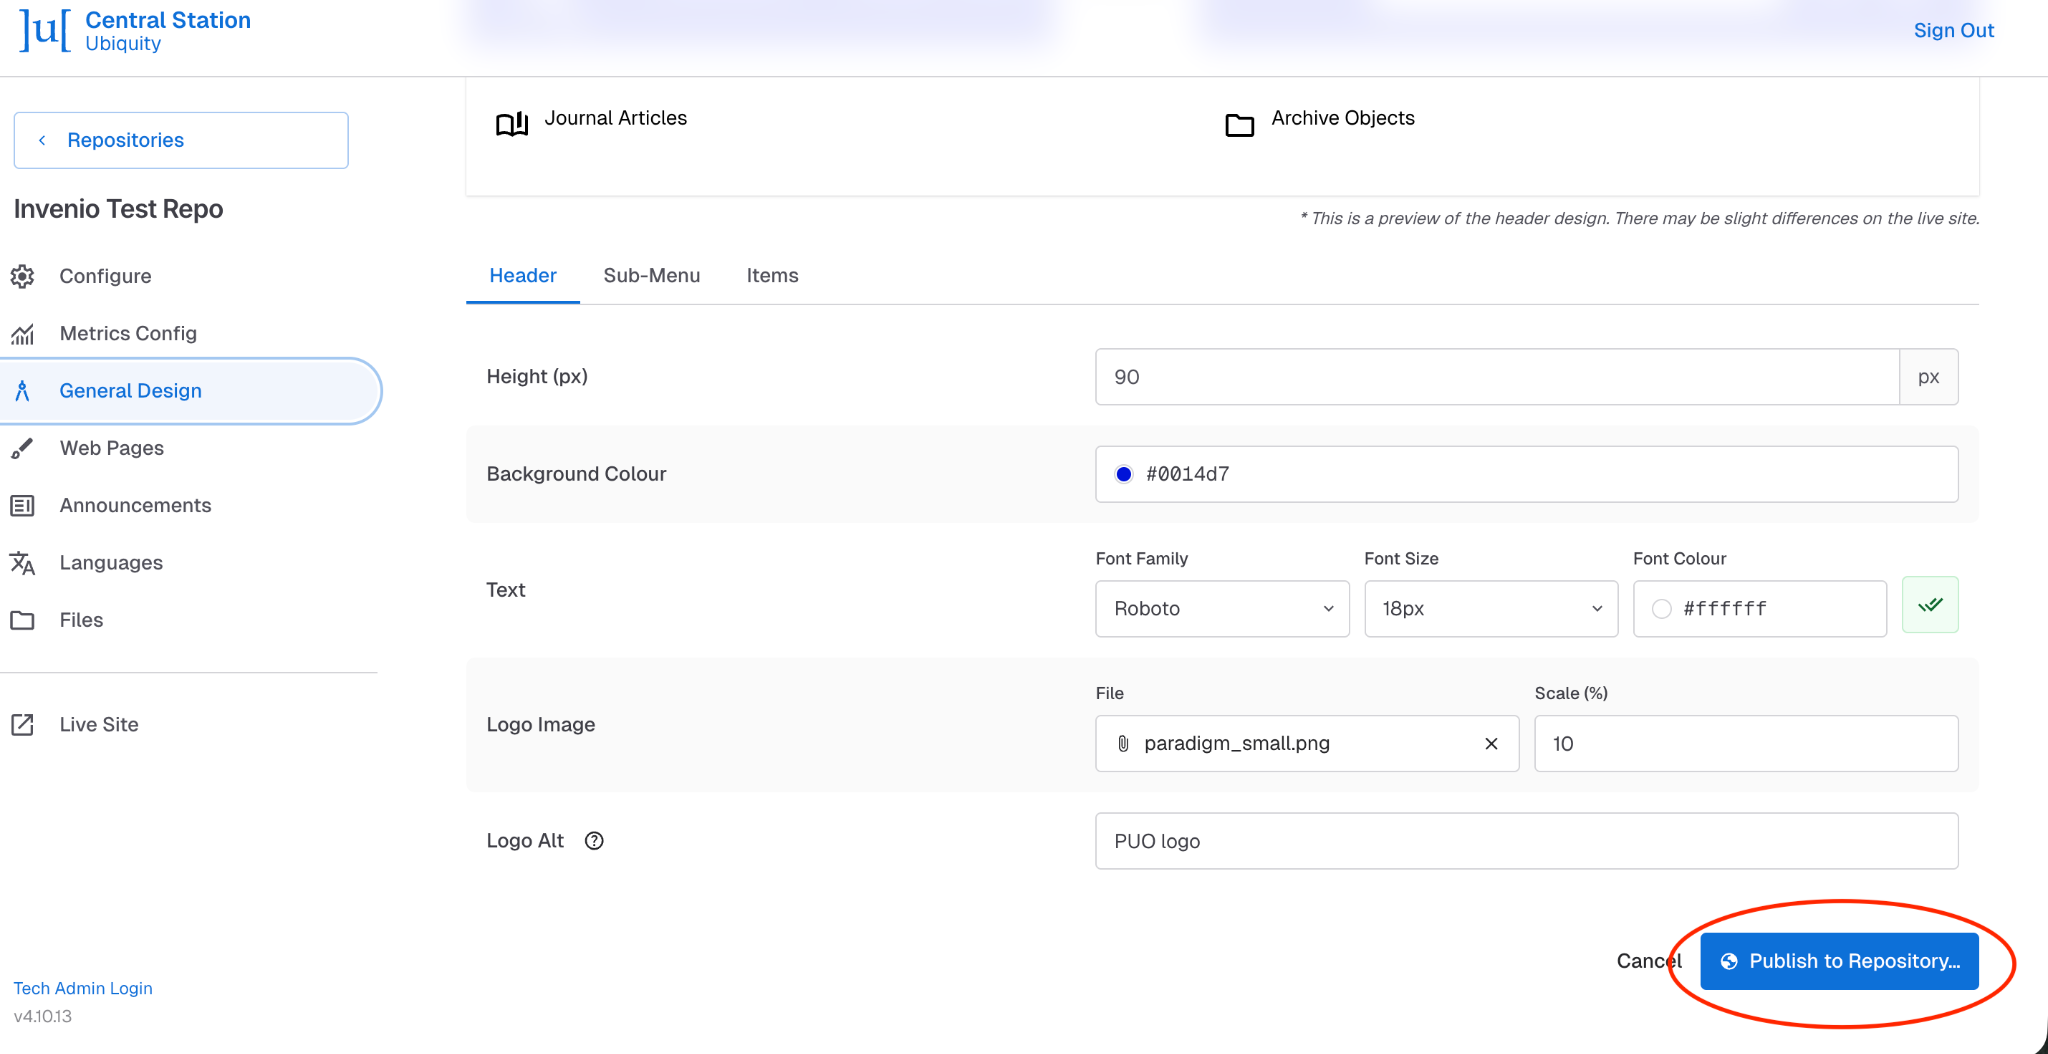Open the Items tab

click(x=772, y=276)
